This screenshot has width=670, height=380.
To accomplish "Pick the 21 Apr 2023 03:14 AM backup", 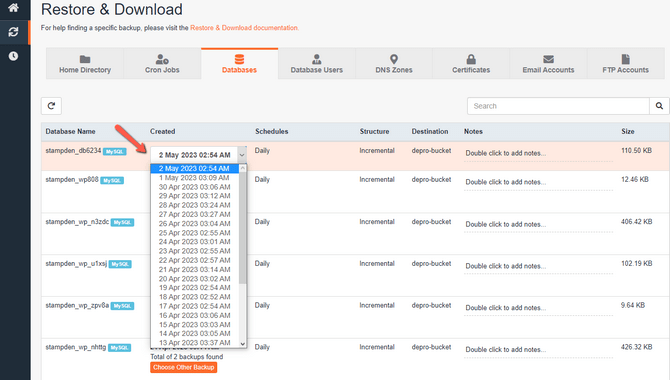I will 194,269.
